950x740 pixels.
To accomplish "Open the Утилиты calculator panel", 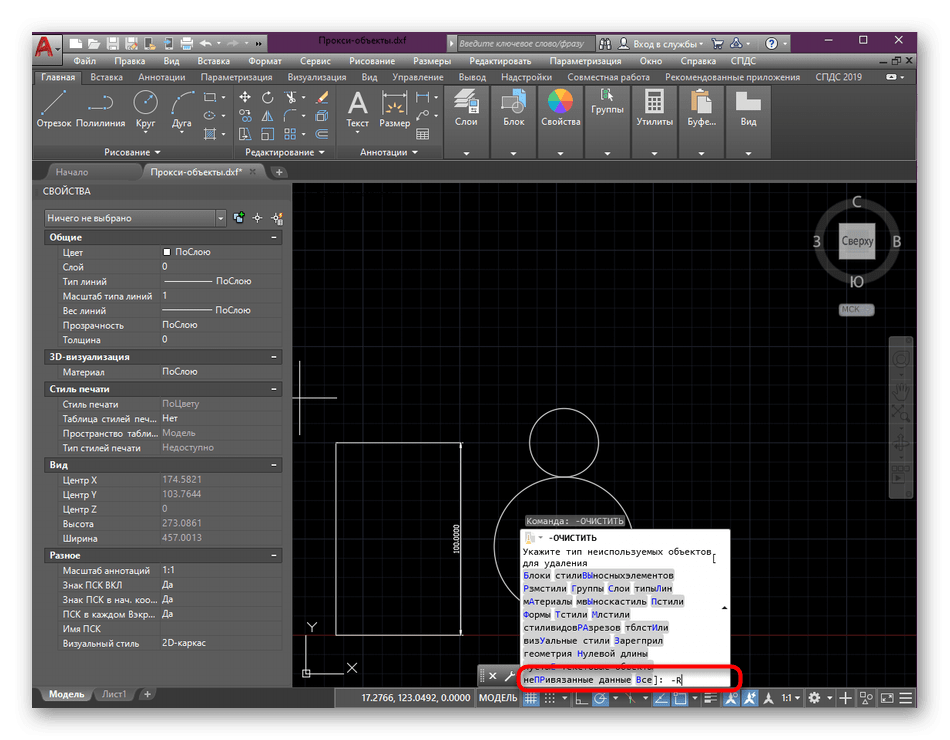I will pos(654,108).
